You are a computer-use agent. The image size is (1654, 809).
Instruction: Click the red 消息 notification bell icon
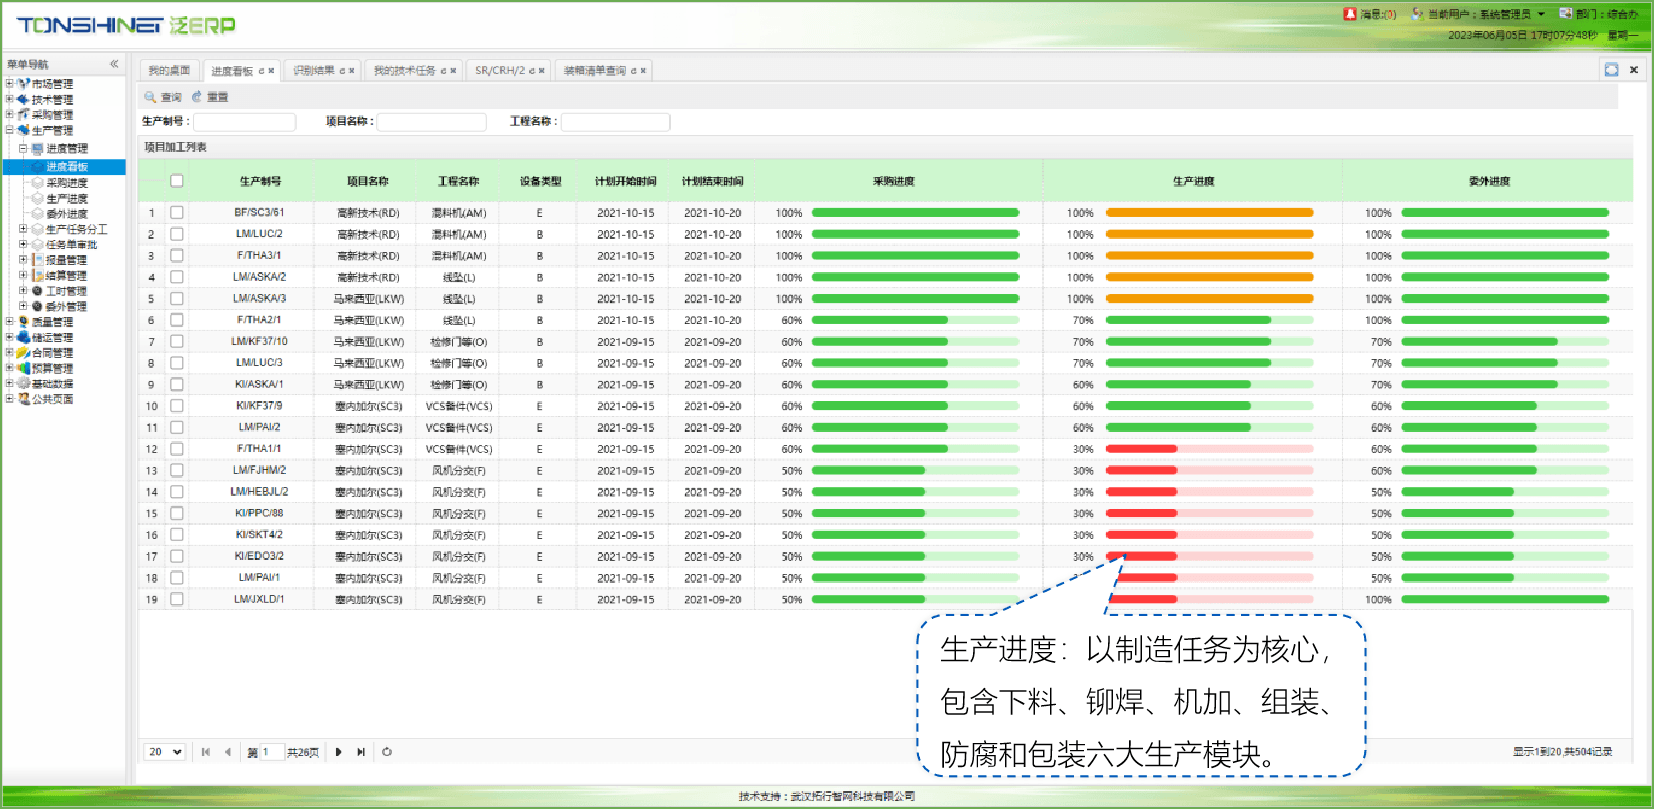click(x=1350, y=14)
